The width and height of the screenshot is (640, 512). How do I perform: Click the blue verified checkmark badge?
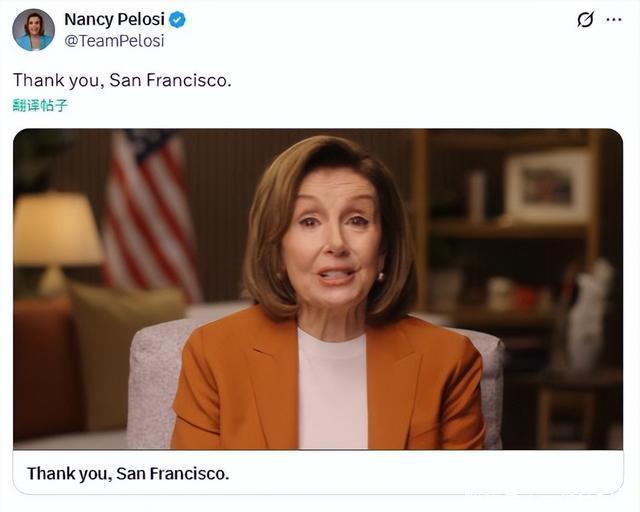point(177,20)
